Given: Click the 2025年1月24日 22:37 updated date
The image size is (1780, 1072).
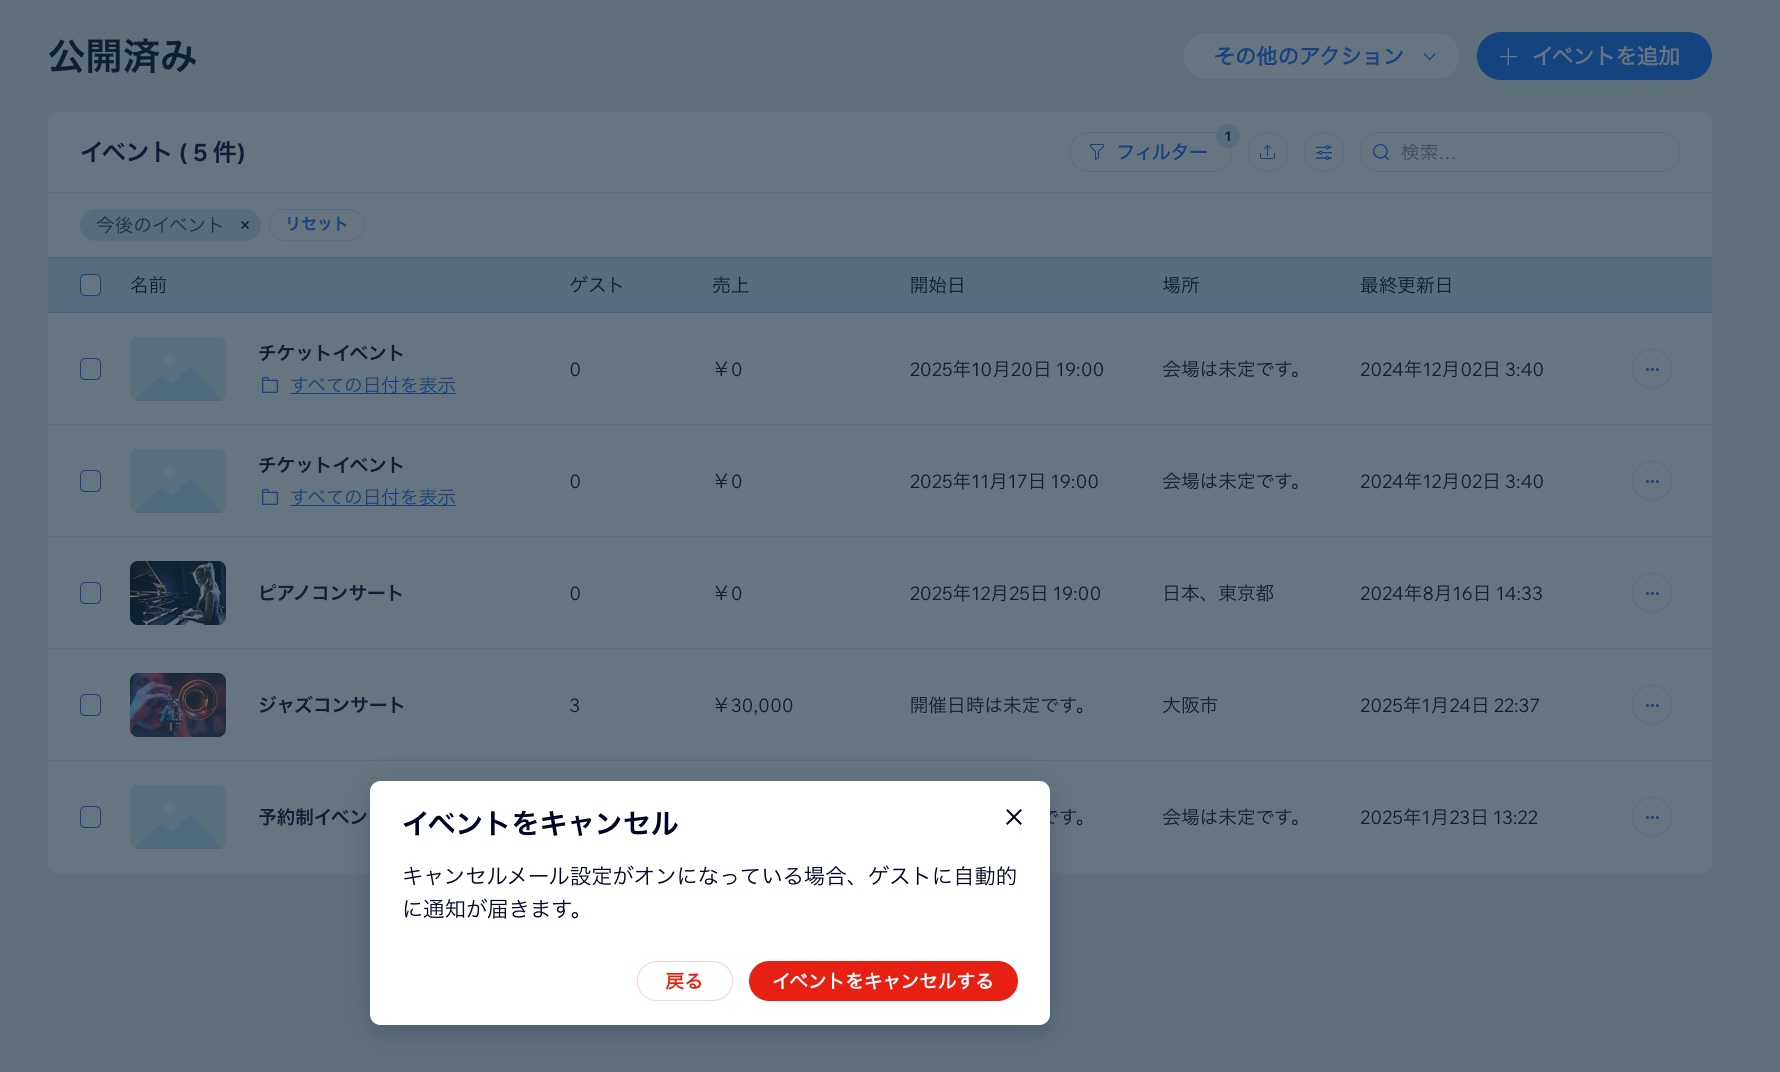Looking at the screenshot, I should [1449, 705].
